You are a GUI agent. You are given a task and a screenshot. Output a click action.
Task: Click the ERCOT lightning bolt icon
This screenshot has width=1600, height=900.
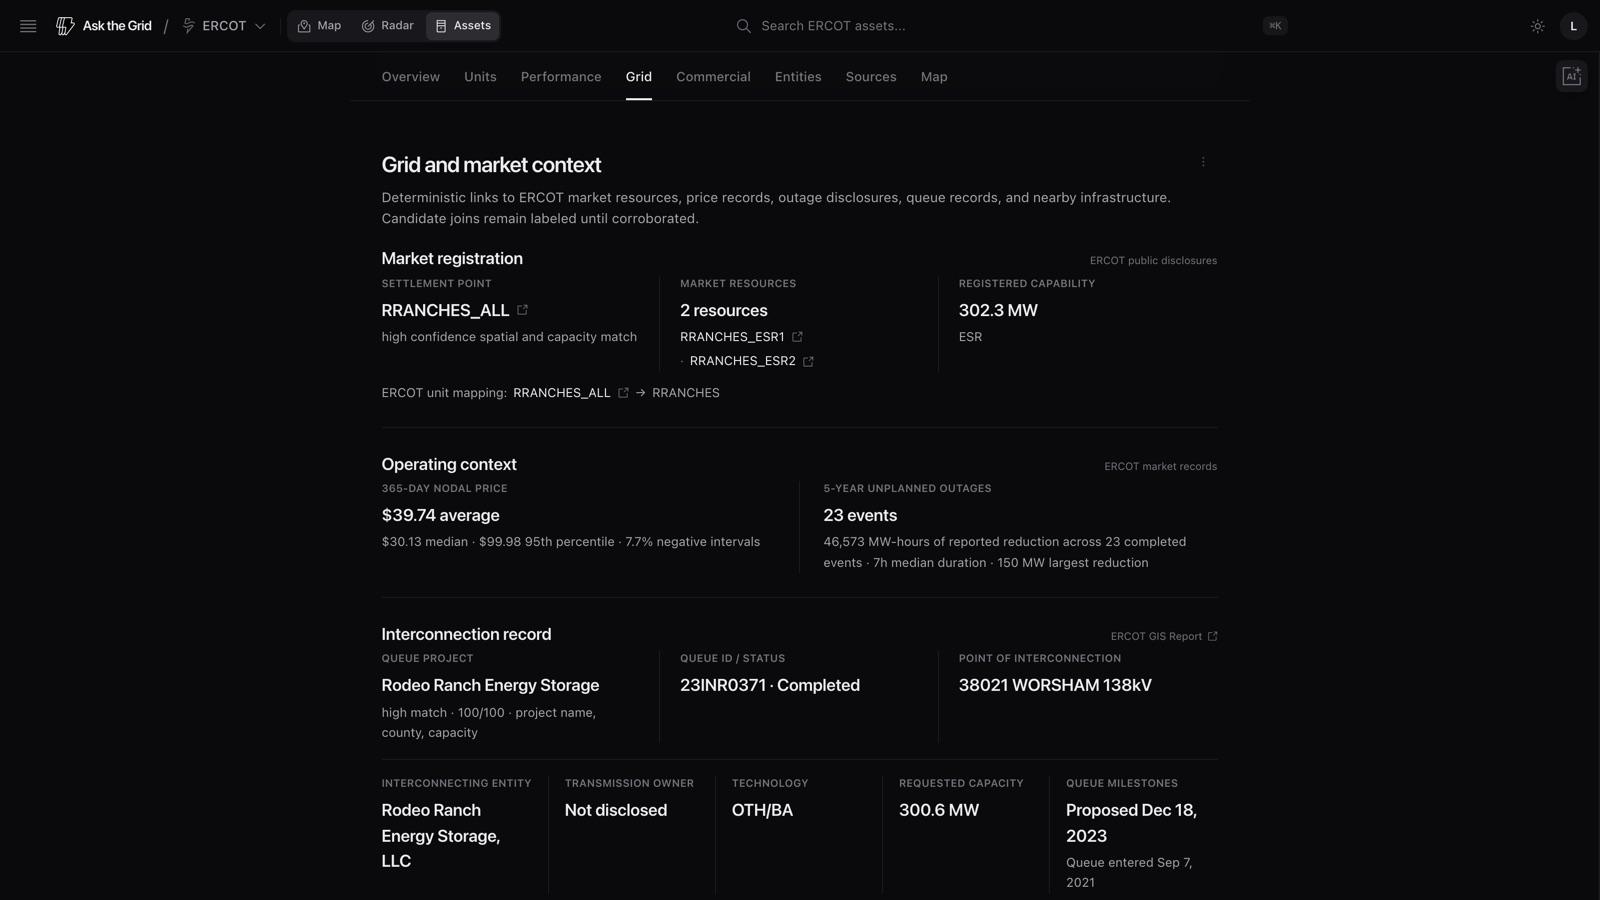pyautogui.click(x=188, y=26)
